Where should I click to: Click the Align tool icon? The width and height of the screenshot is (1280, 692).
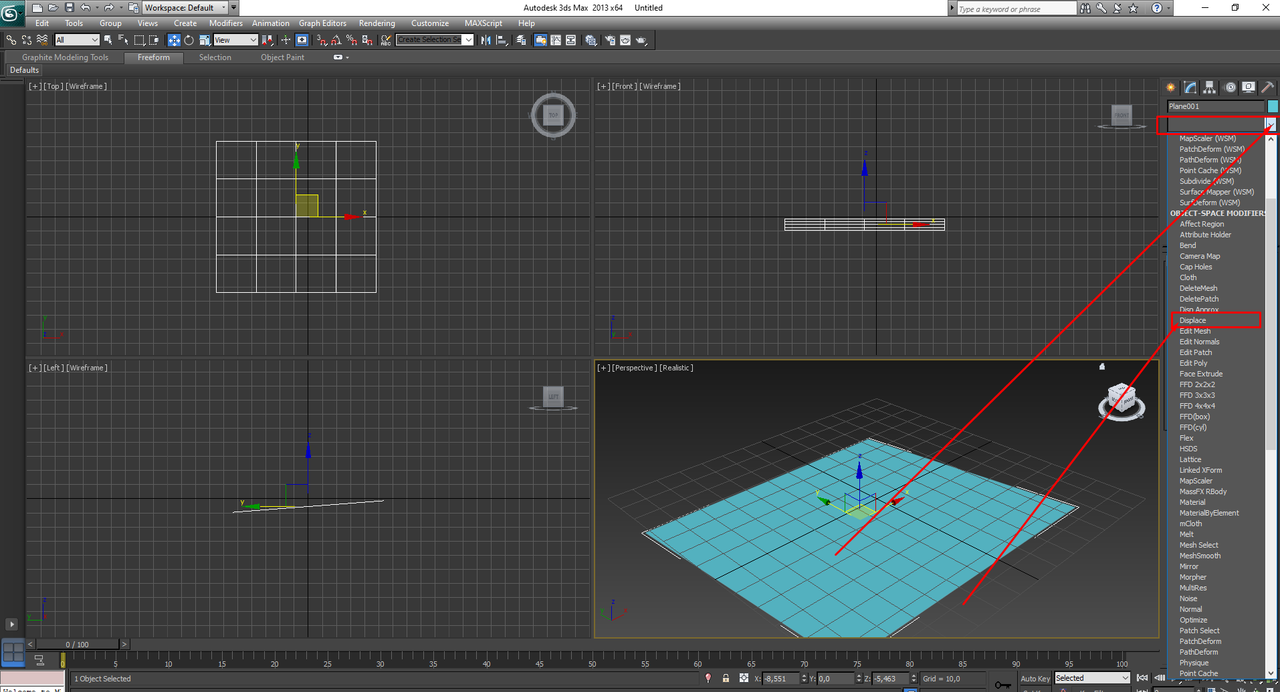(501, 40)
